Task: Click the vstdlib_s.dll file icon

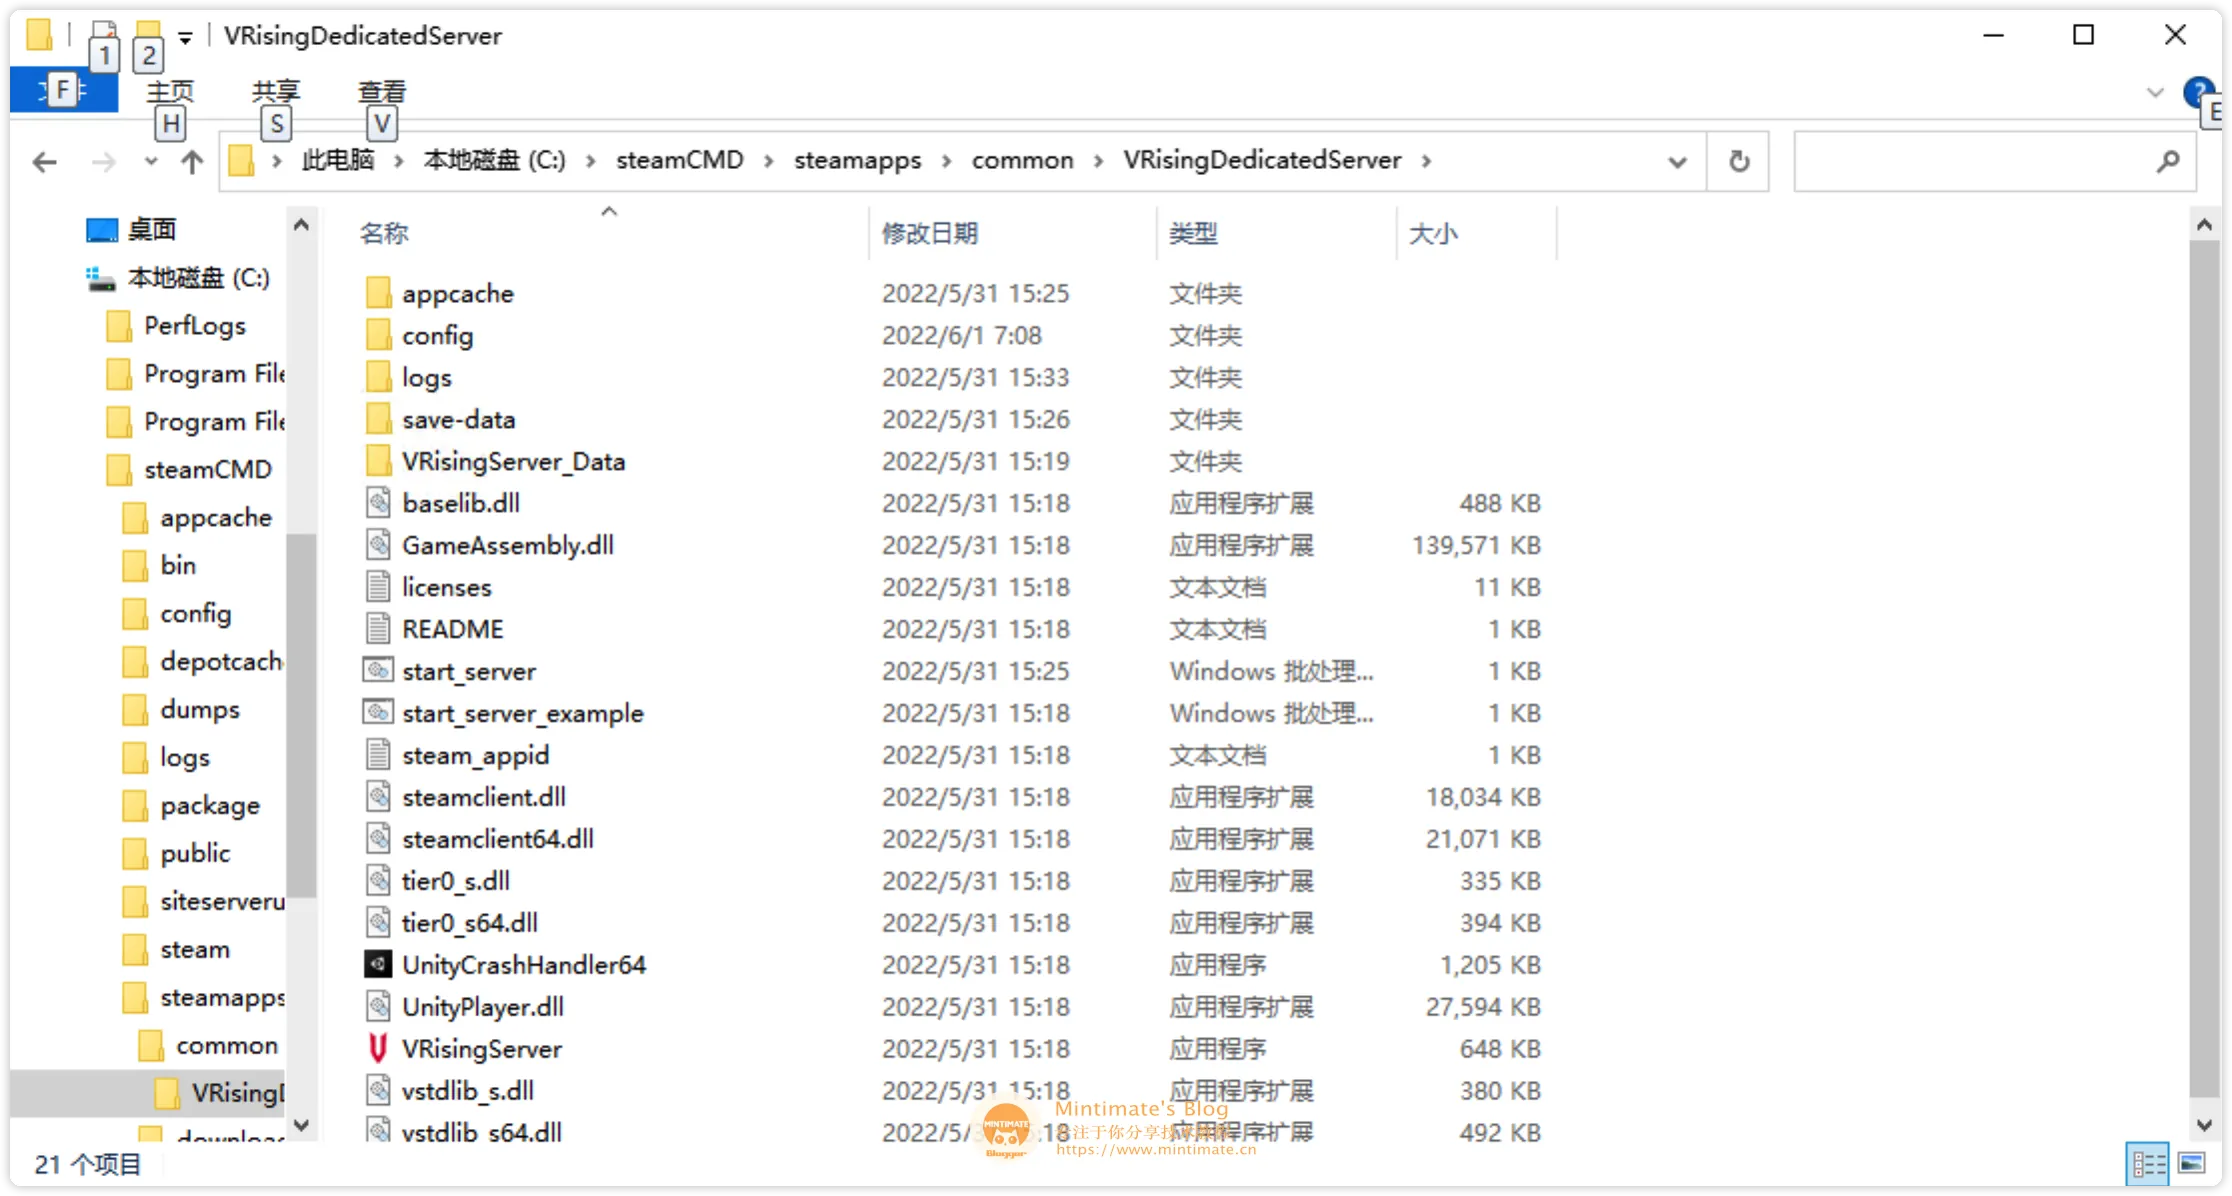Action: 377,1090
